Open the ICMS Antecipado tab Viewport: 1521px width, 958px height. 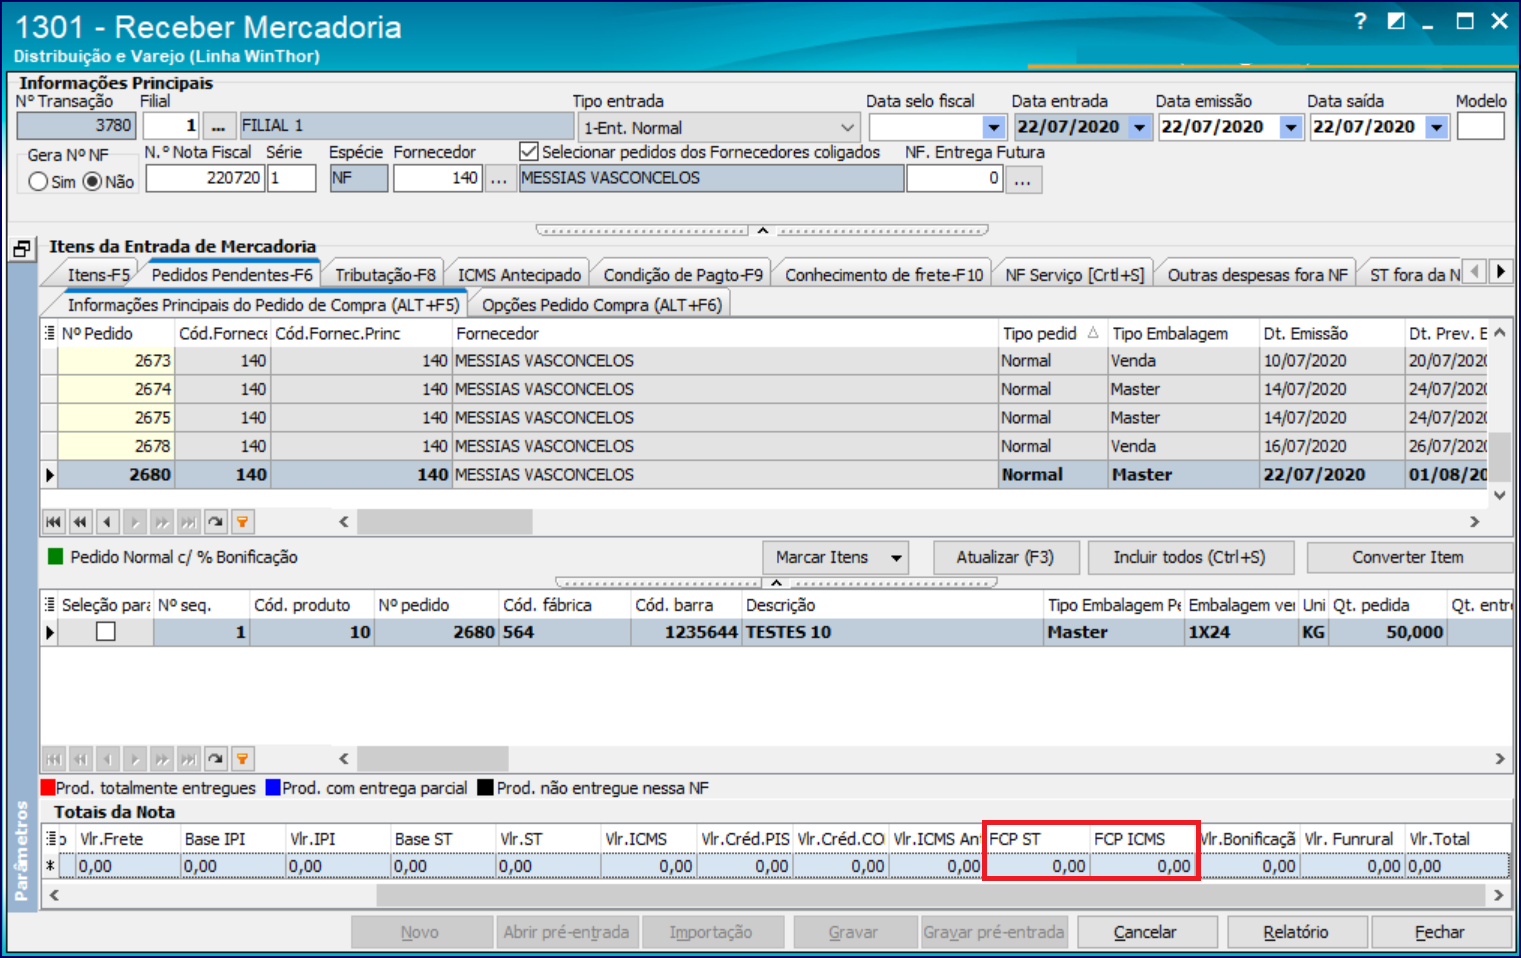519,275
